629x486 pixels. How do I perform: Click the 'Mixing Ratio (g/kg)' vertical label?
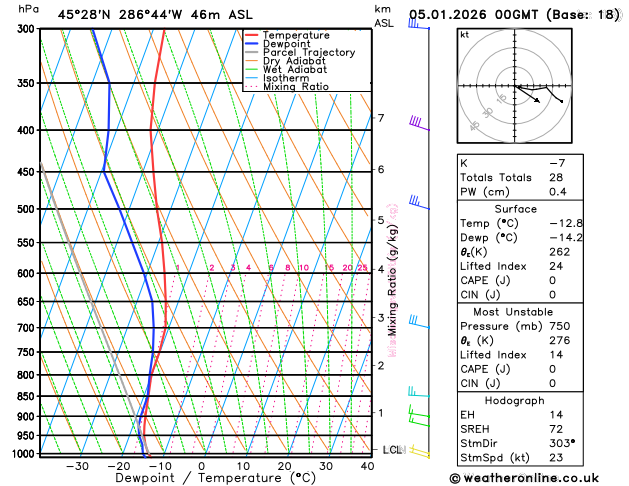tap(392, 280)
